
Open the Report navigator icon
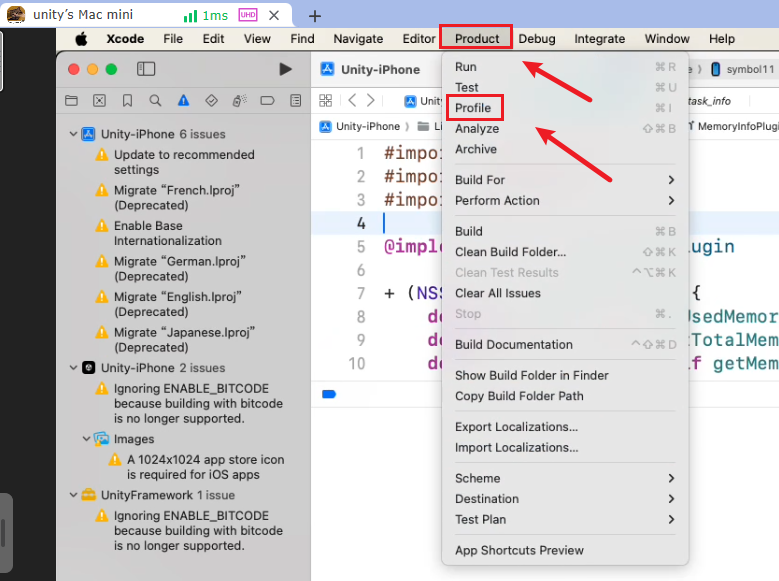pos(296,101)
